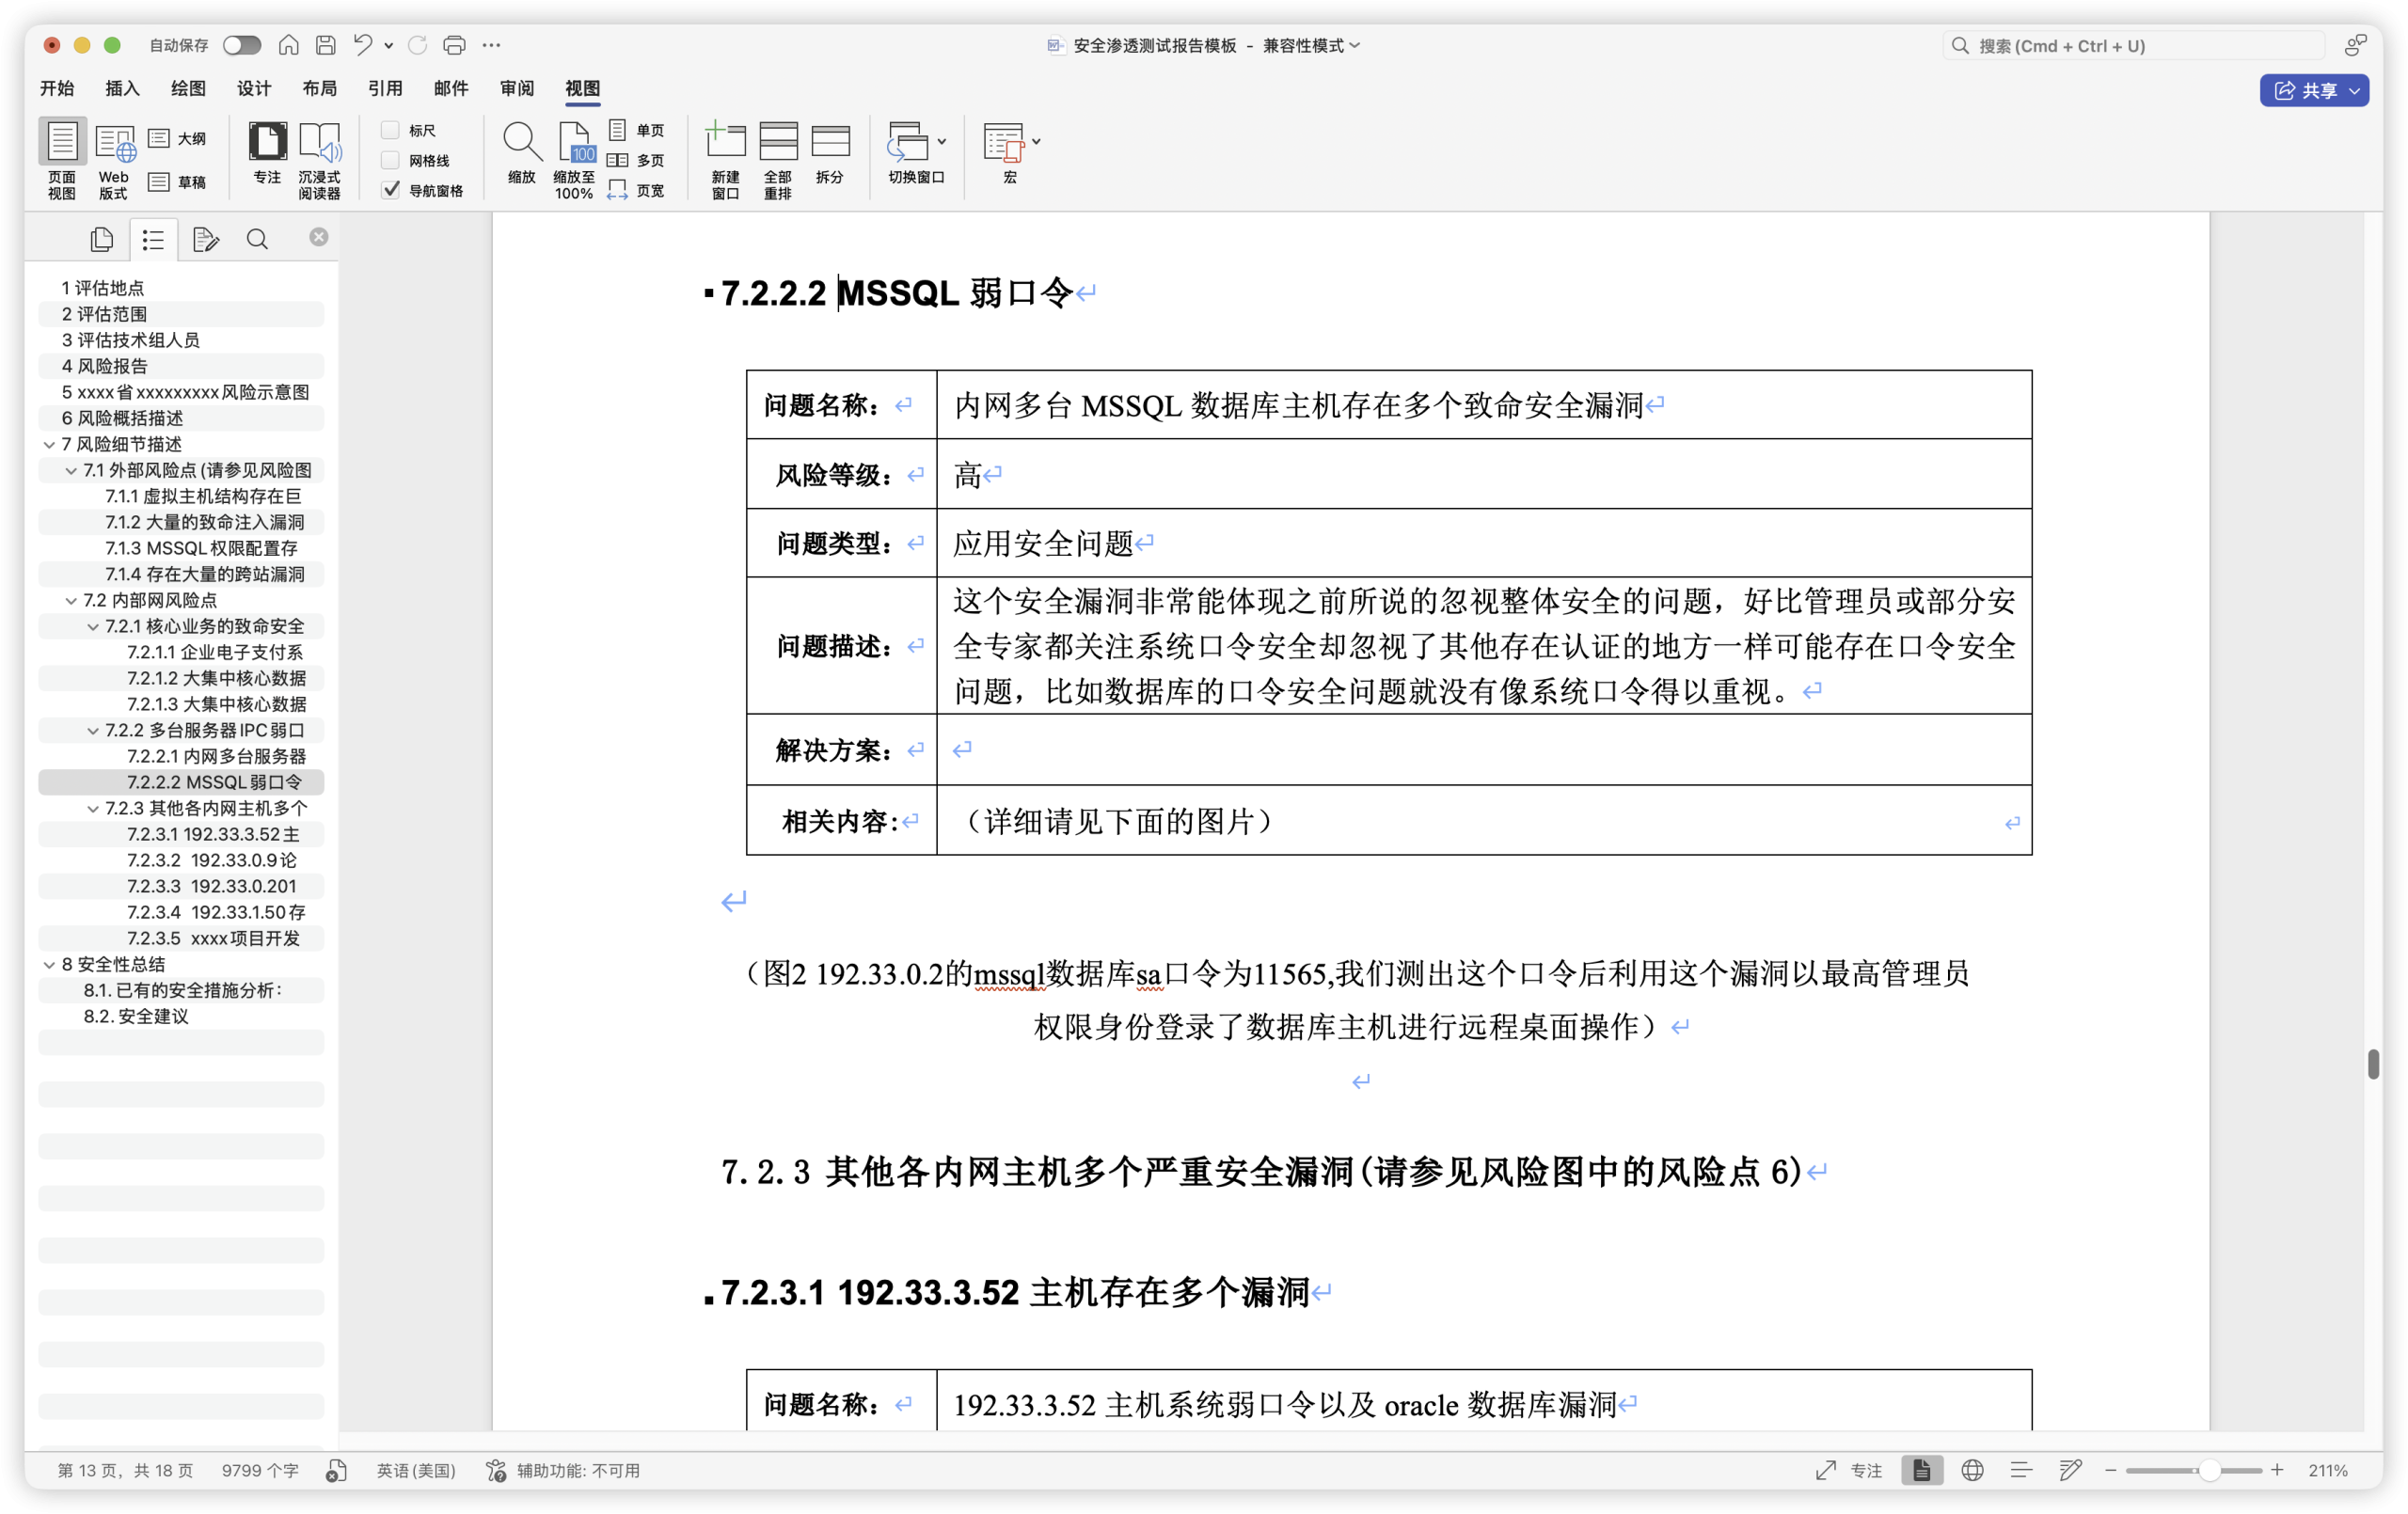Toggle the AutoSave (自动保存) switch
Image resolution: width=2408 pixels, height=1514 pixels.
[241, 45]
